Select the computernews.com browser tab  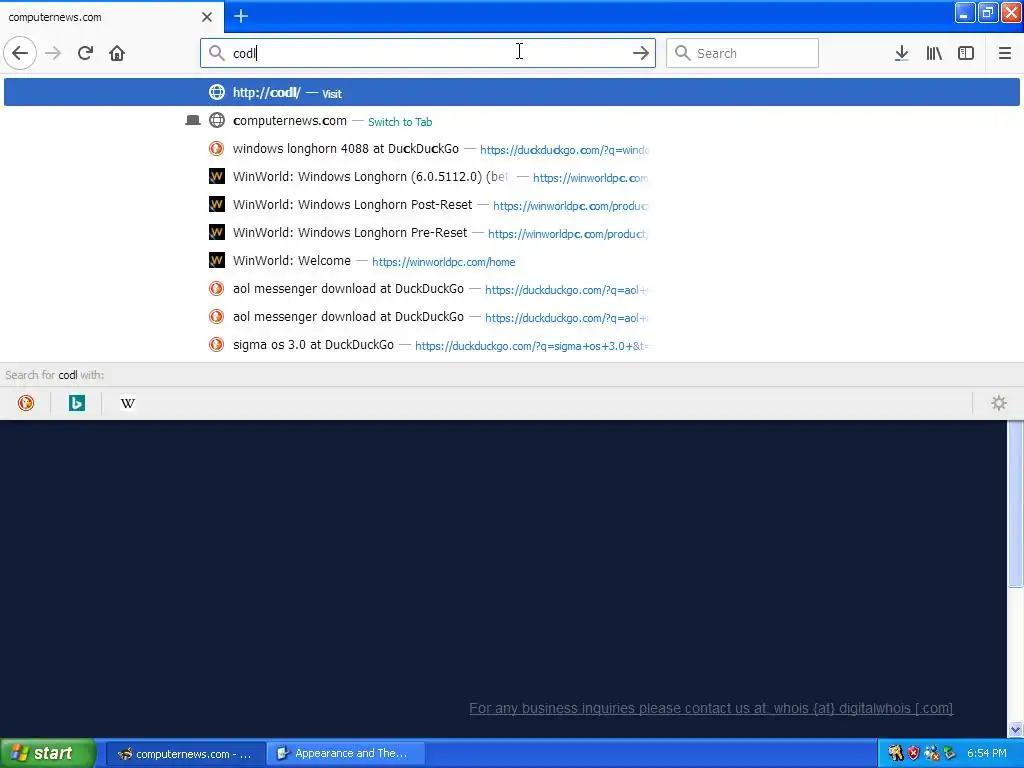coord(112,16)
